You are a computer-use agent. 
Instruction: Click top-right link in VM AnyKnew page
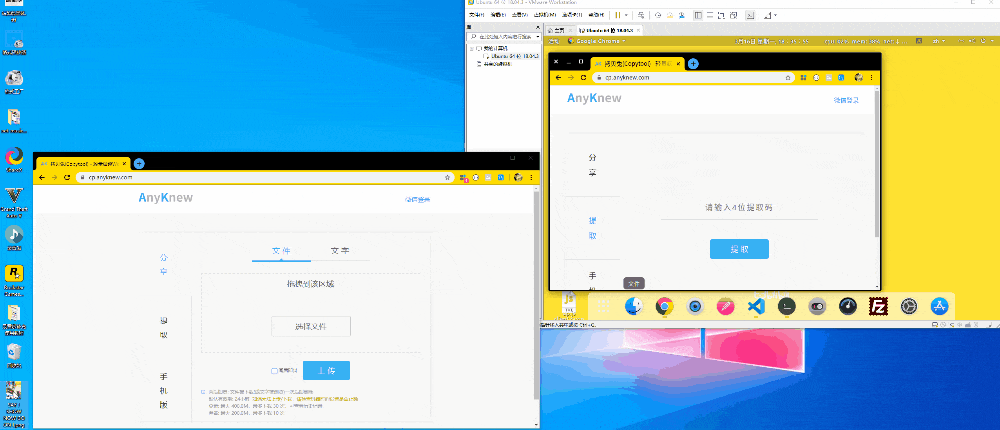846,100
